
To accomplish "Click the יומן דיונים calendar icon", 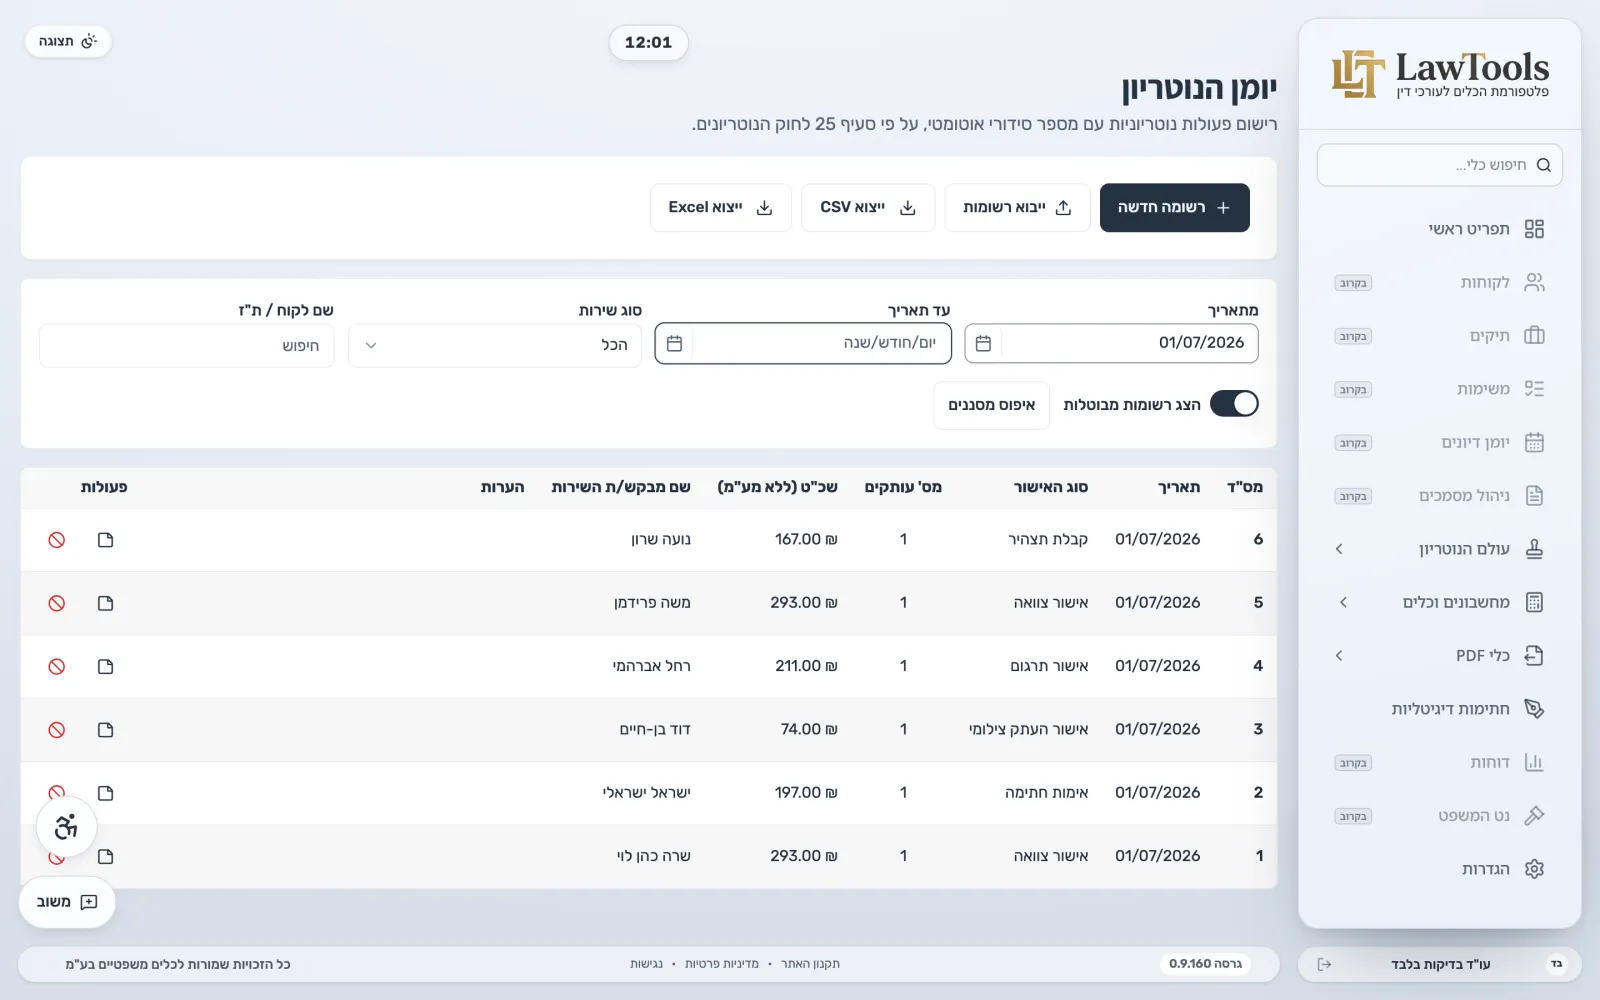I will [x=1534, y=442].
